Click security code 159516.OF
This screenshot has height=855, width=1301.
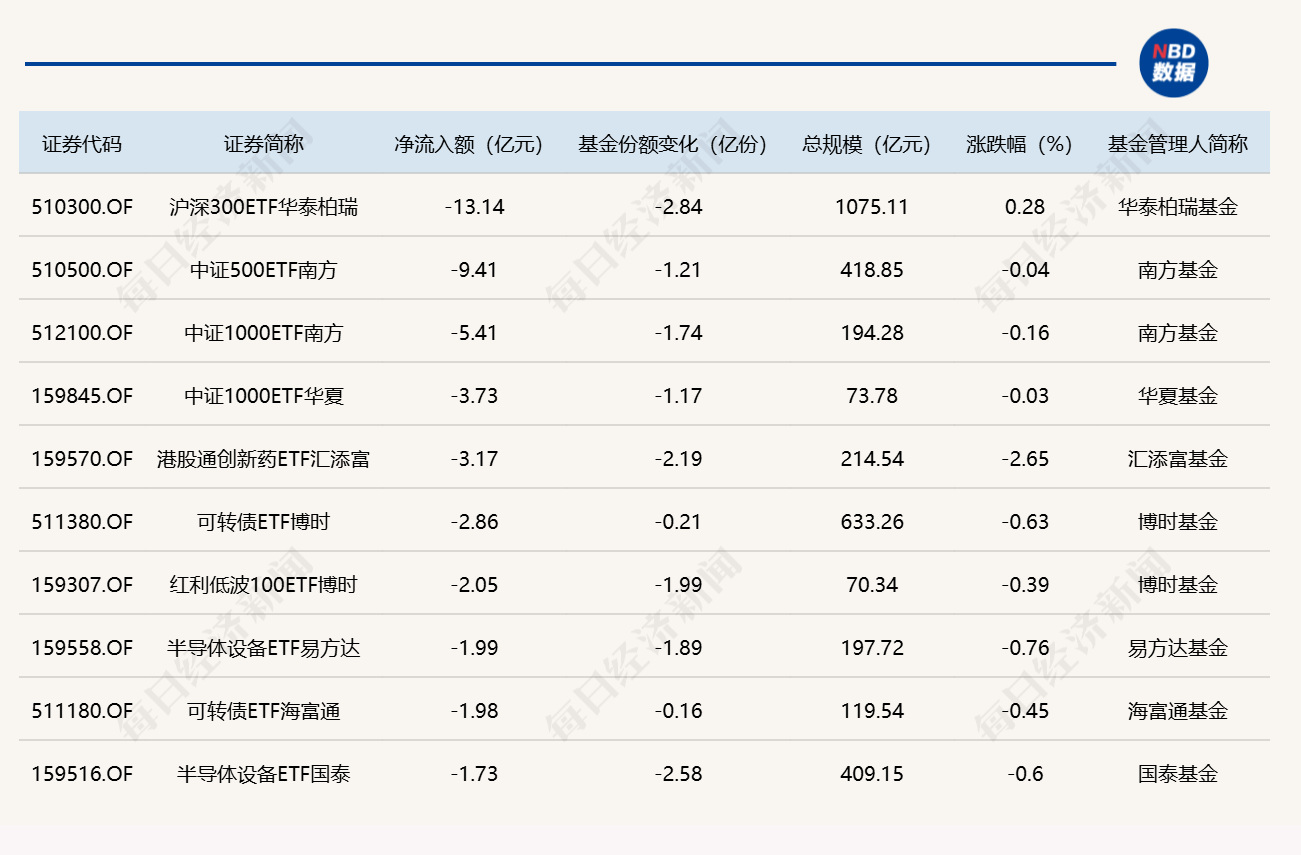(82, 774)
